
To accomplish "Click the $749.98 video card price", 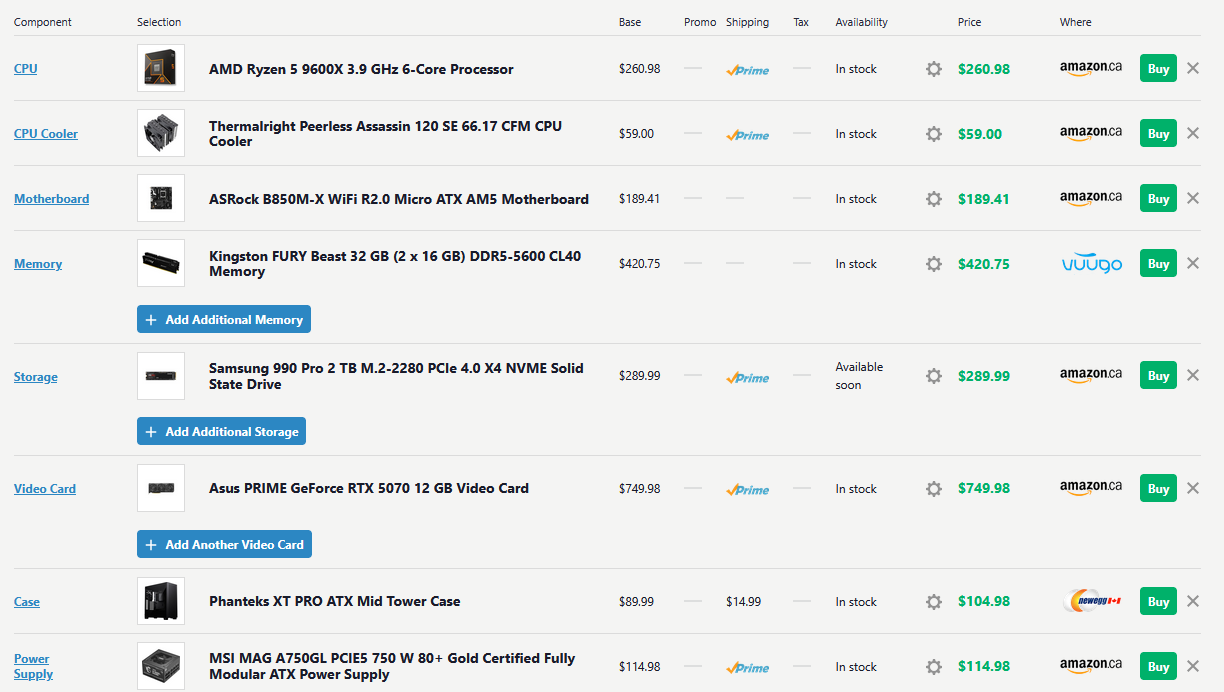I will 984,489.
